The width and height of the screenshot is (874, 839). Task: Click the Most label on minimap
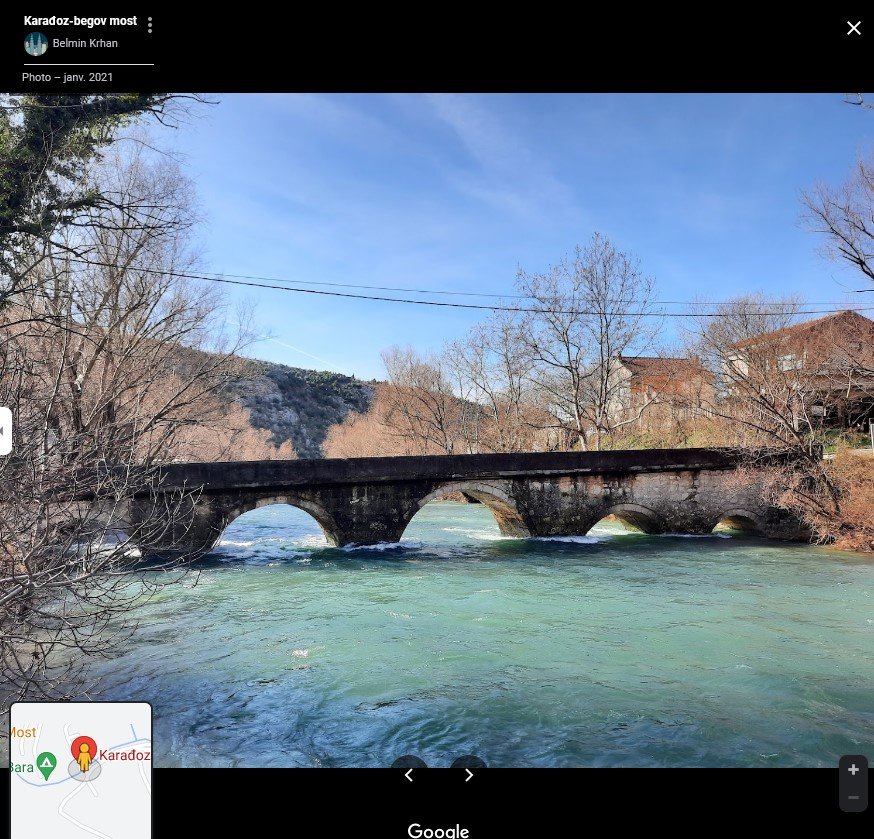(23, 732)
